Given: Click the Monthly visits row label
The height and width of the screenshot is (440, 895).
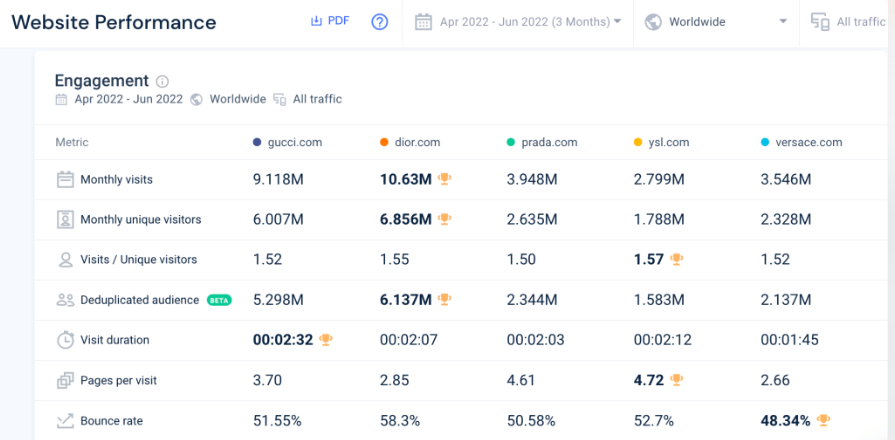Looking at the screenshot, I should pyautogui.click(x=116, y=180).
